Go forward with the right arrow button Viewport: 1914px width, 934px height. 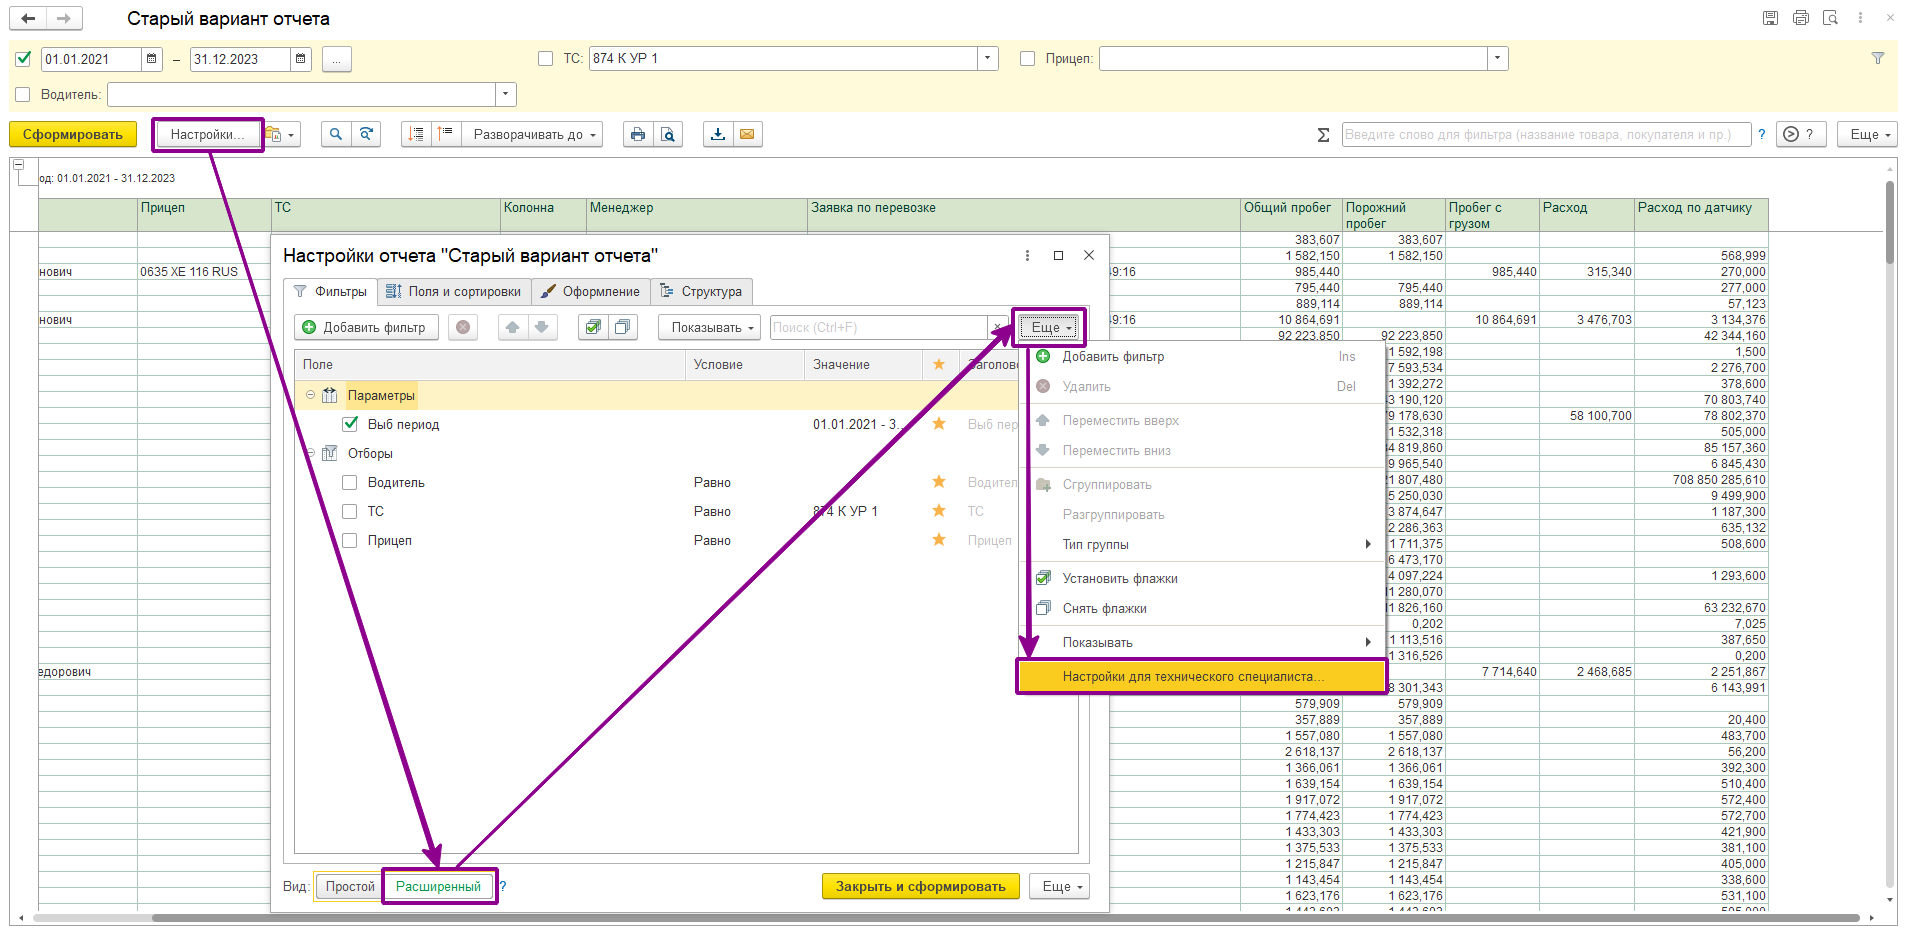click(x=64, y=18)
